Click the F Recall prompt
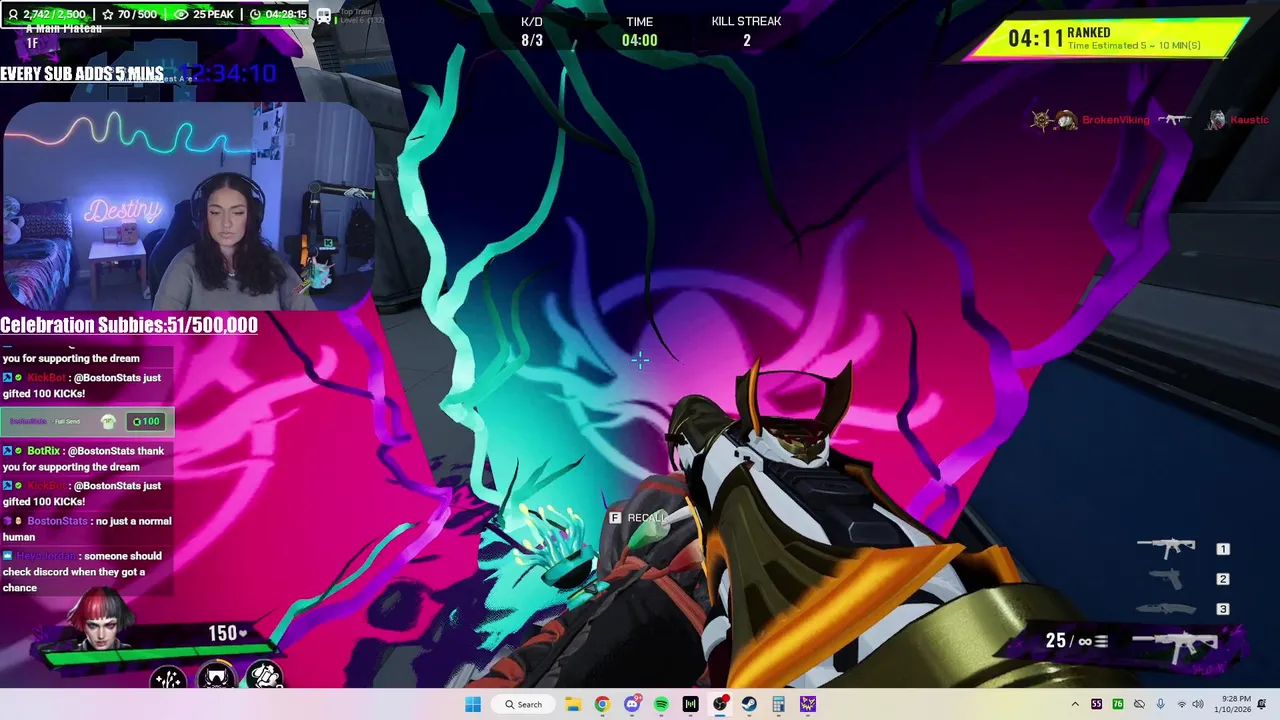The height and width of the screenshot is (720, 1280). point(637,518)
